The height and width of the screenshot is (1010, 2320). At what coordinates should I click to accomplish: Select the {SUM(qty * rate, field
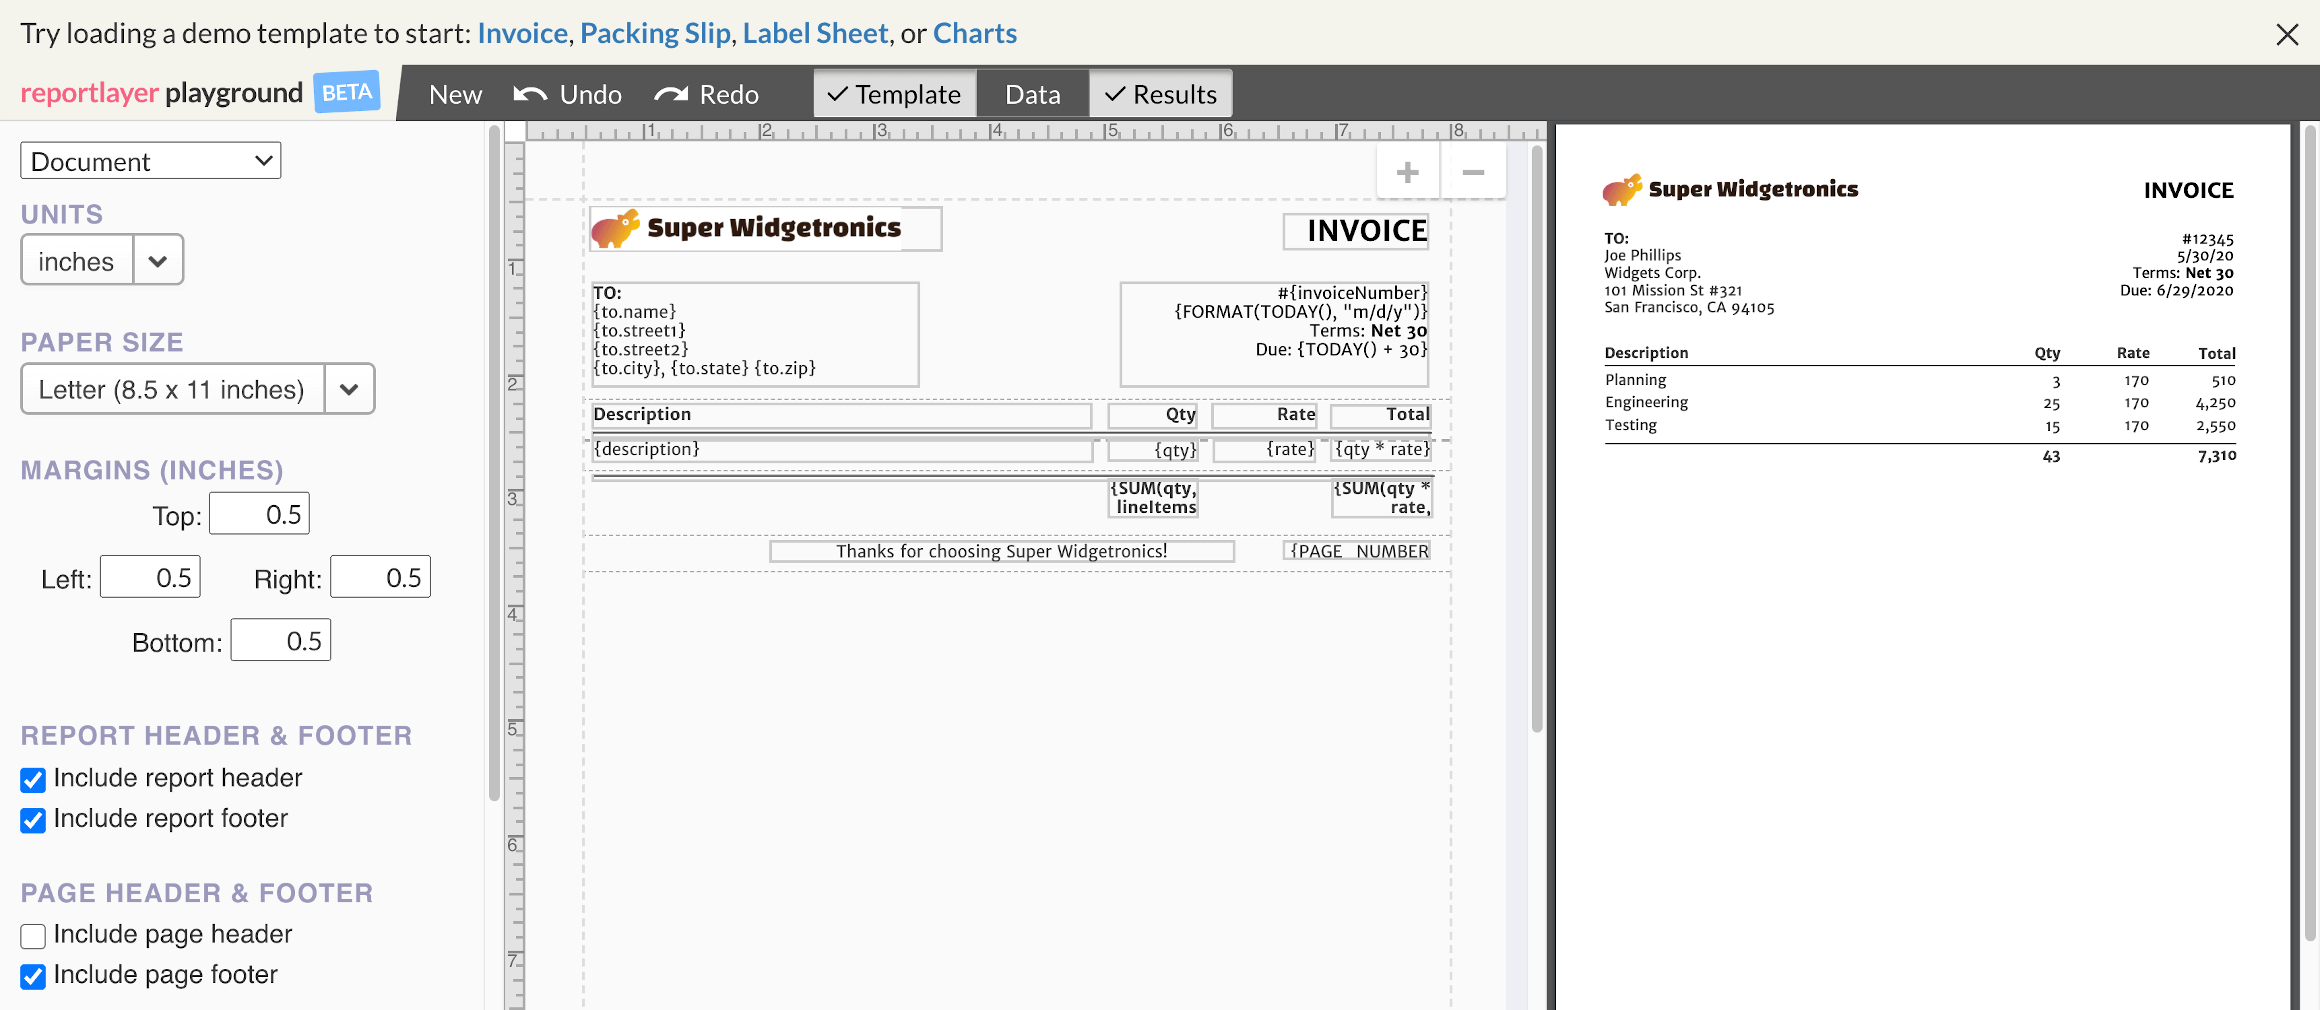1382,498
